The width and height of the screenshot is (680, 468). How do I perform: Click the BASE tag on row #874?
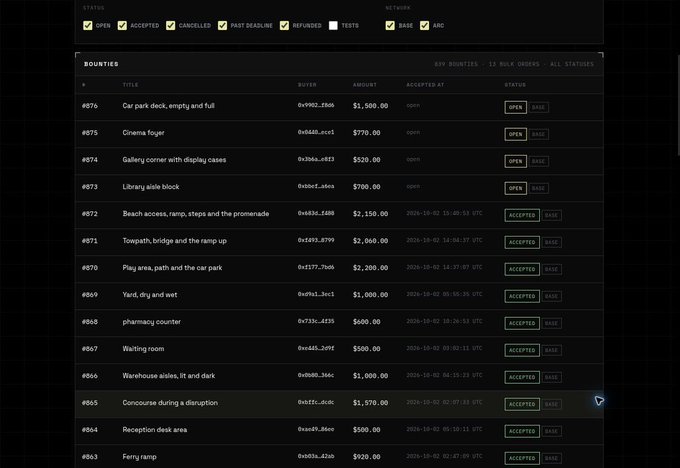[539, 161]
